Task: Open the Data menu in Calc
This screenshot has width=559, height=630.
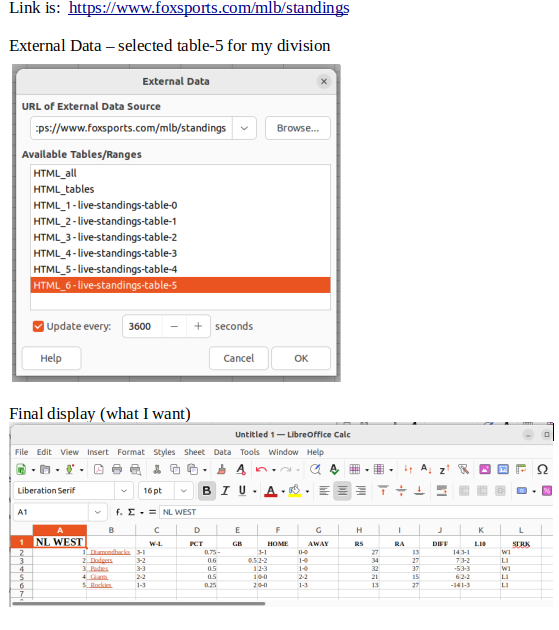Action: 222,452
